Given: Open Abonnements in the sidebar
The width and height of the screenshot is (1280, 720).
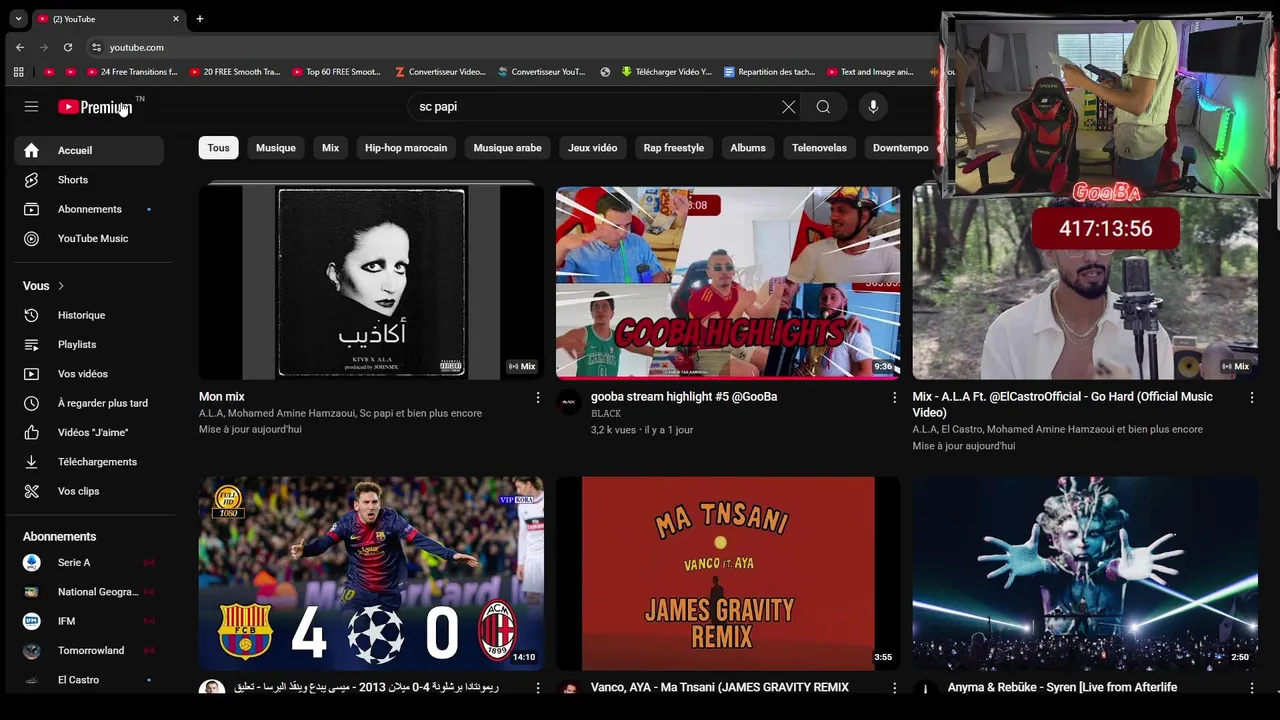Looking at the screenshot, I should click(x=89, y=209).
